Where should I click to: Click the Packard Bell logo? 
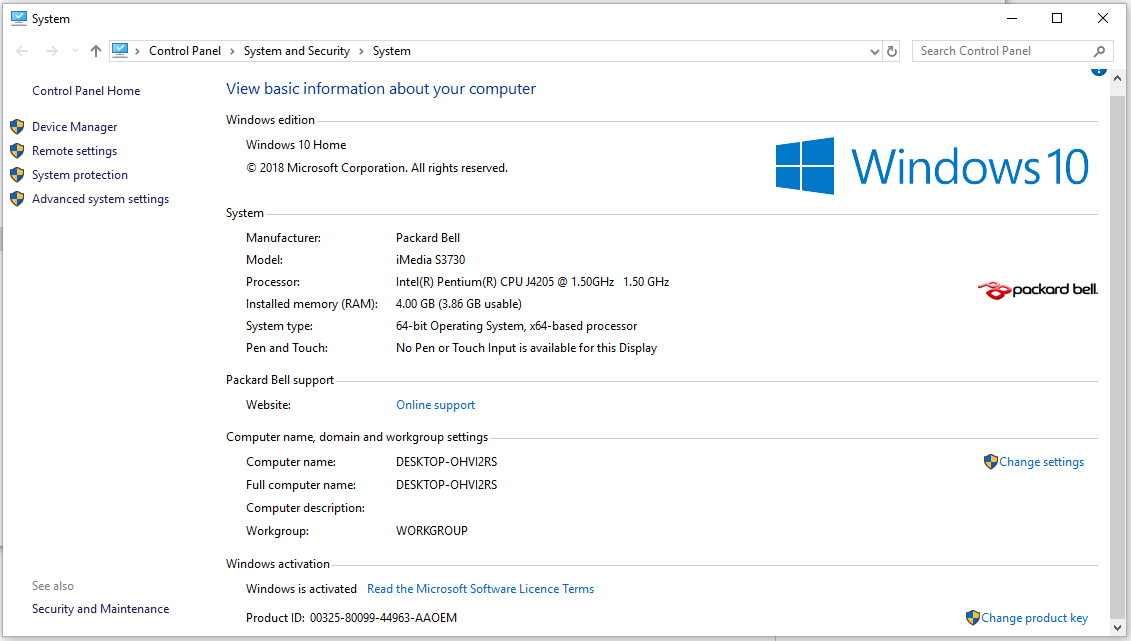pyautogui.click(x=1037, y=290)
